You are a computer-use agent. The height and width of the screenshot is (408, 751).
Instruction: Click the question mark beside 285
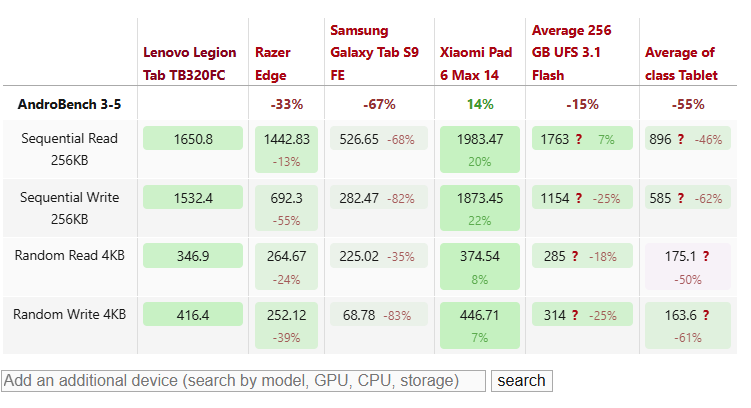point(575,257)
